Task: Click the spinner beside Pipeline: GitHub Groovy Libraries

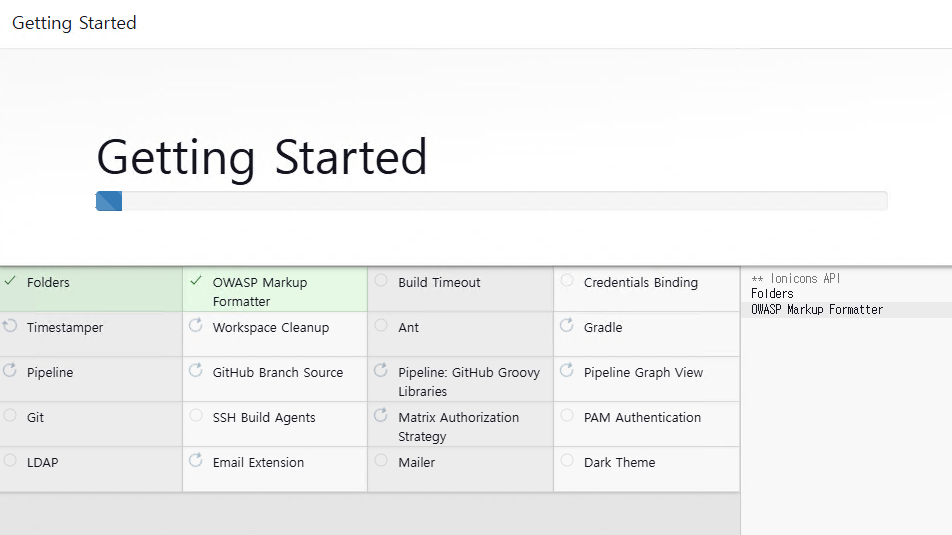Action: tap(381, 370)
